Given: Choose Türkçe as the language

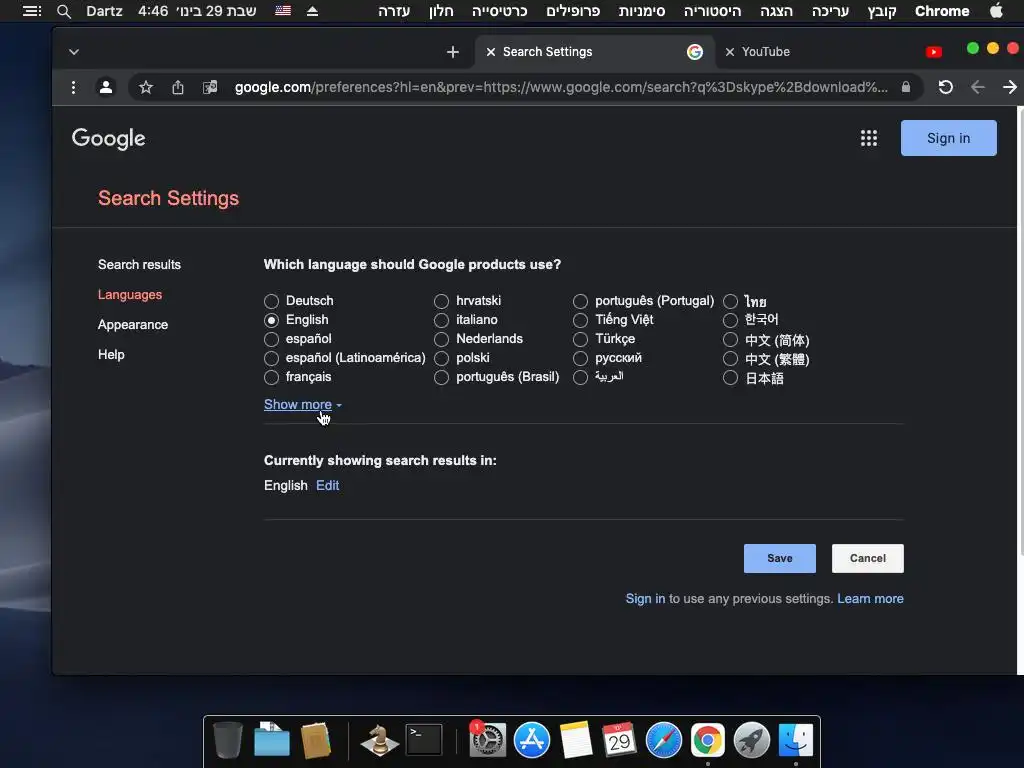Looking at the screenshot, I should 580,339.
